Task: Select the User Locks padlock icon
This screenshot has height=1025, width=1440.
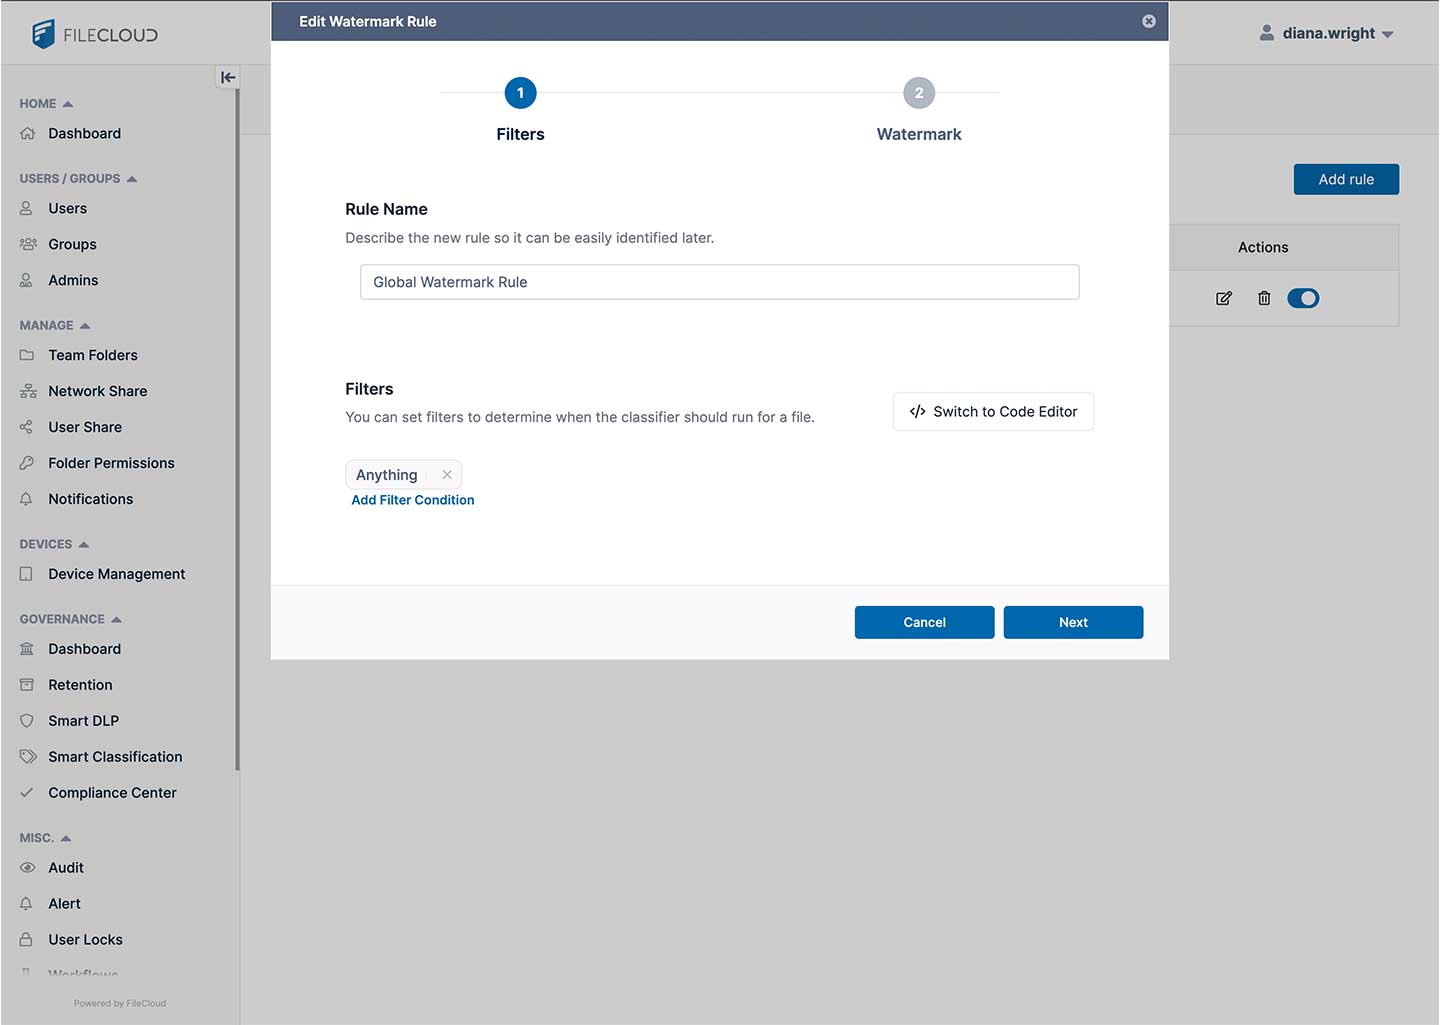Action: point(28,939)
